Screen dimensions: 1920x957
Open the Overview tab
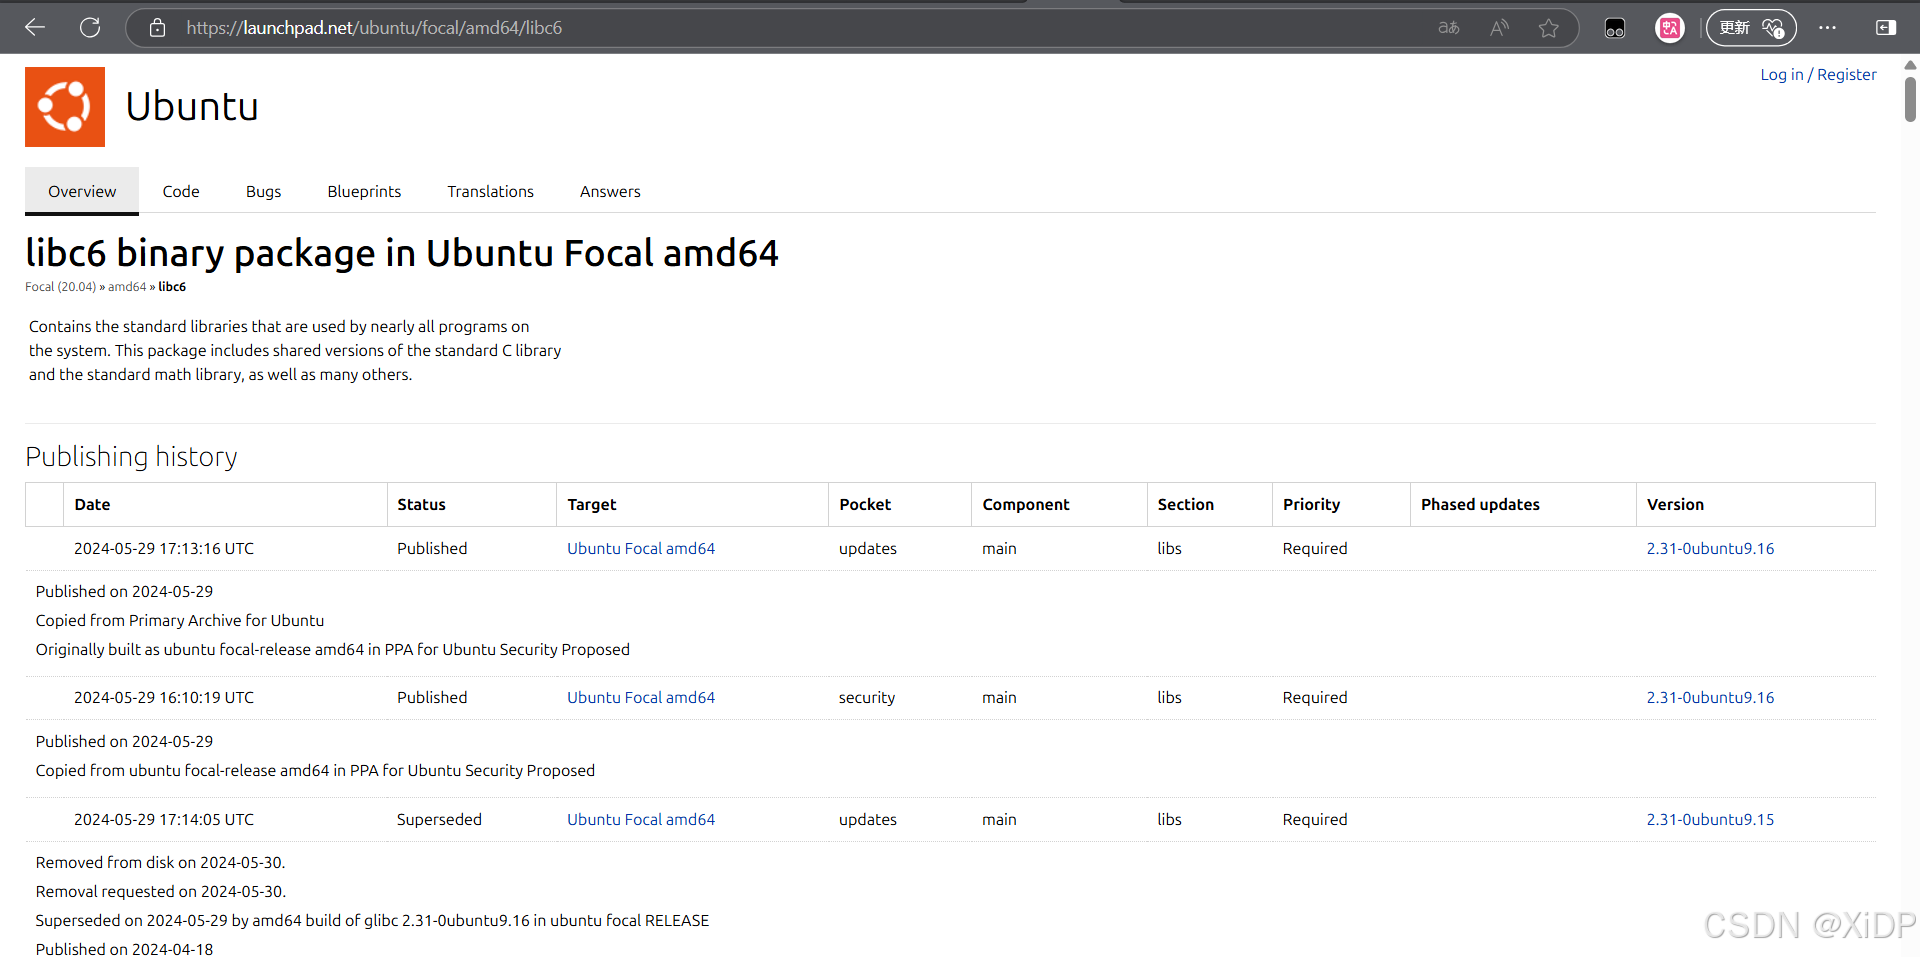(x=82, y=191)
